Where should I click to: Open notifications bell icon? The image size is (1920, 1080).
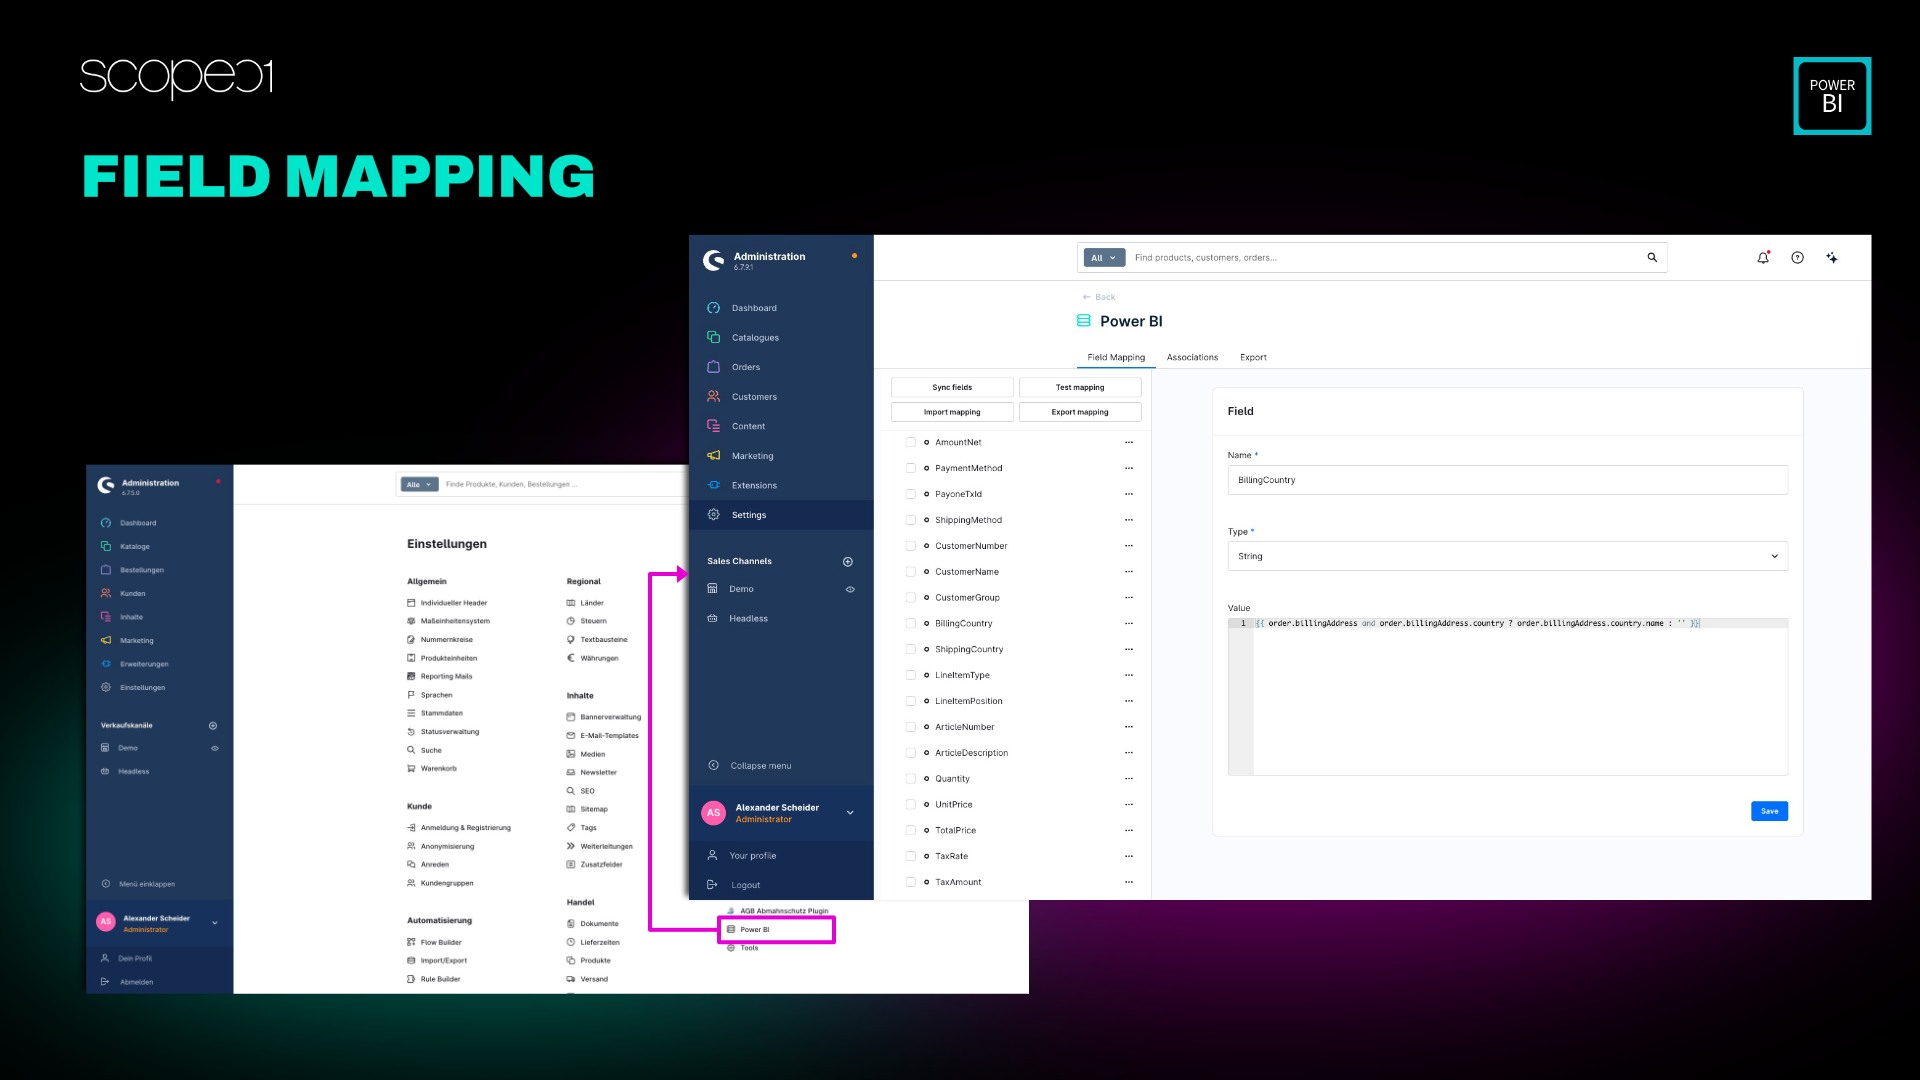[1763, 258]
